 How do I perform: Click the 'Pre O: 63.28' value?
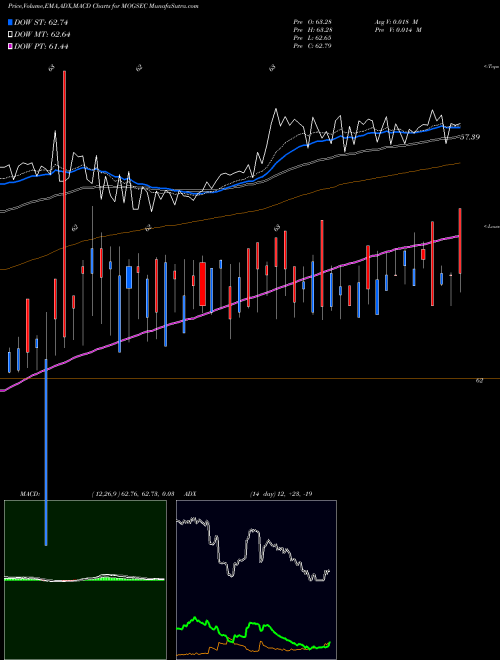pos(312,22)
